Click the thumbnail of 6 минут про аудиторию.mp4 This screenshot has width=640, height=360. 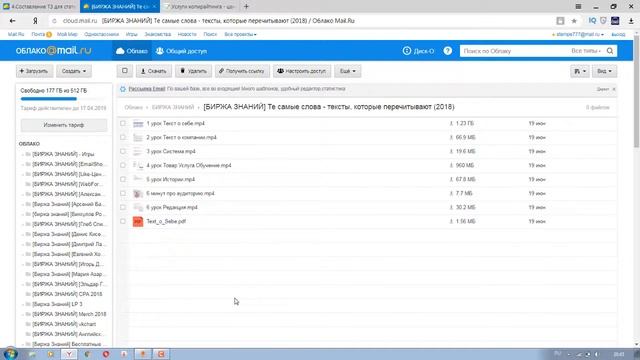point(138,193)
